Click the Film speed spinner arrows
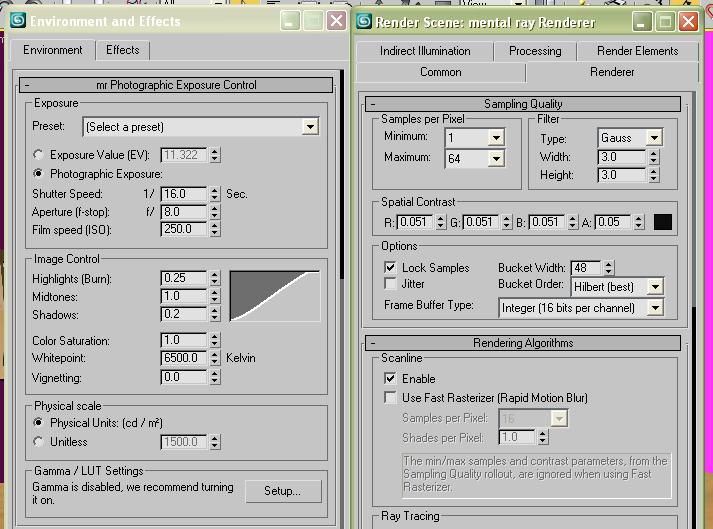Screen dimensions: 713x529 pos(215,229)
